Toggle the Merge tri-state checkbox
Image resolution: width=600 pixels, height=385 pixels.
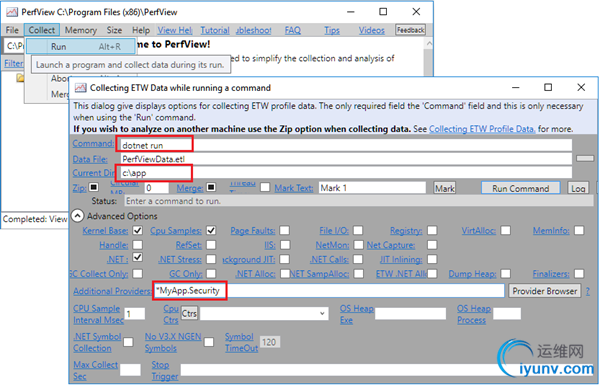click(x=211, y=187)
